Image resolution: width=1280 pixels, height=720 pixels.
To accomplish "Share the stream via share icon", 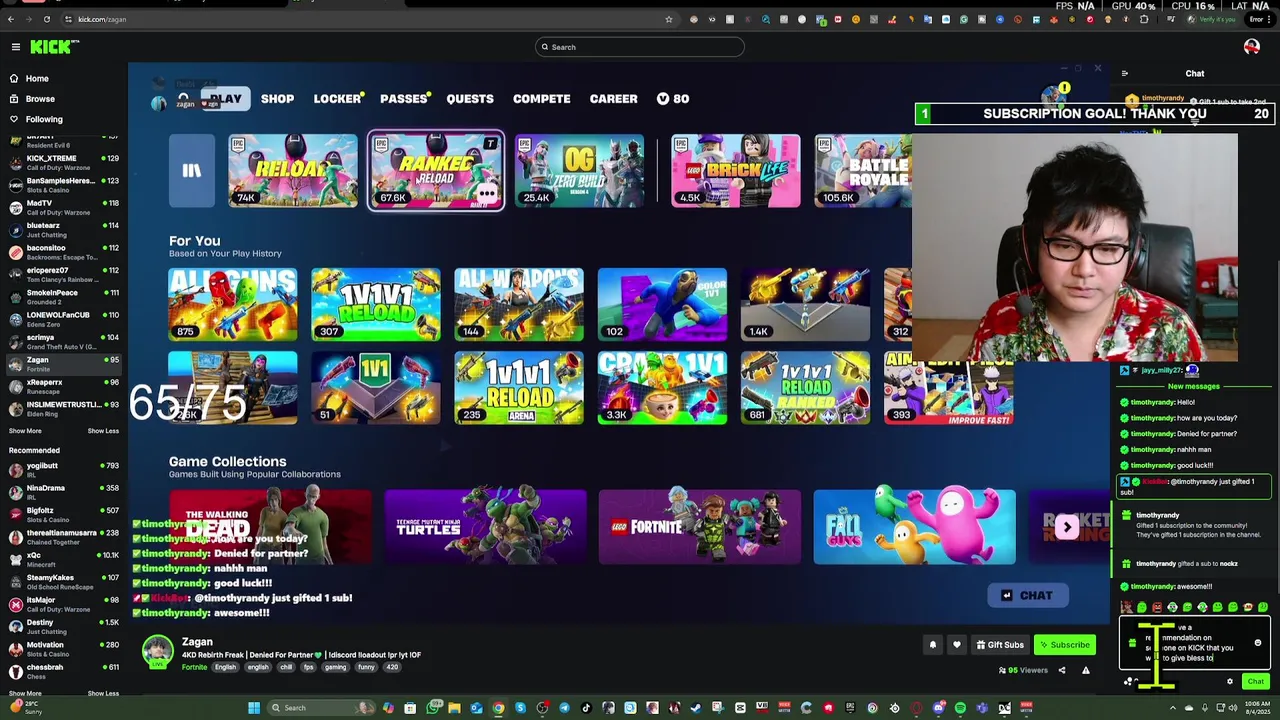I will (x=1062, y=670).
